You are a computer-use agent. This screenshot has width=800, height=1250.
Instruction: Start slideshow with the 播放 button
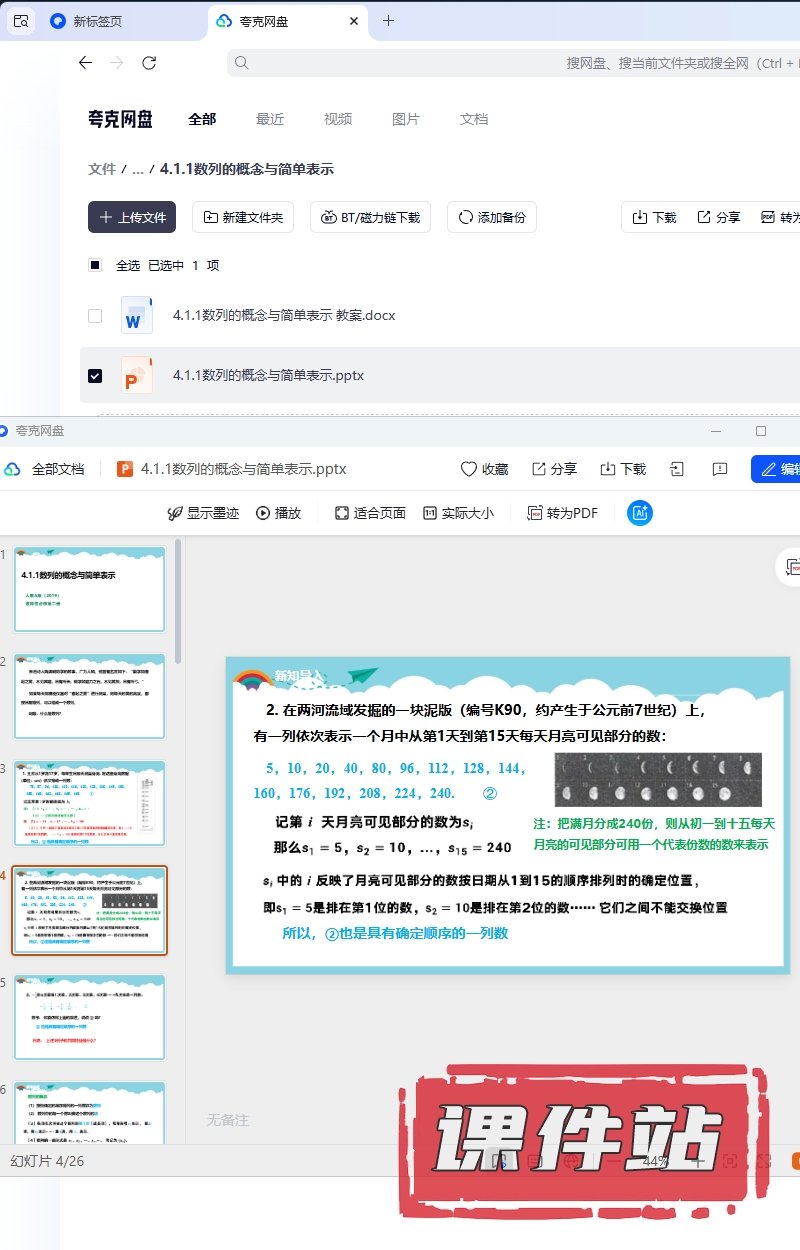point(278,513)
